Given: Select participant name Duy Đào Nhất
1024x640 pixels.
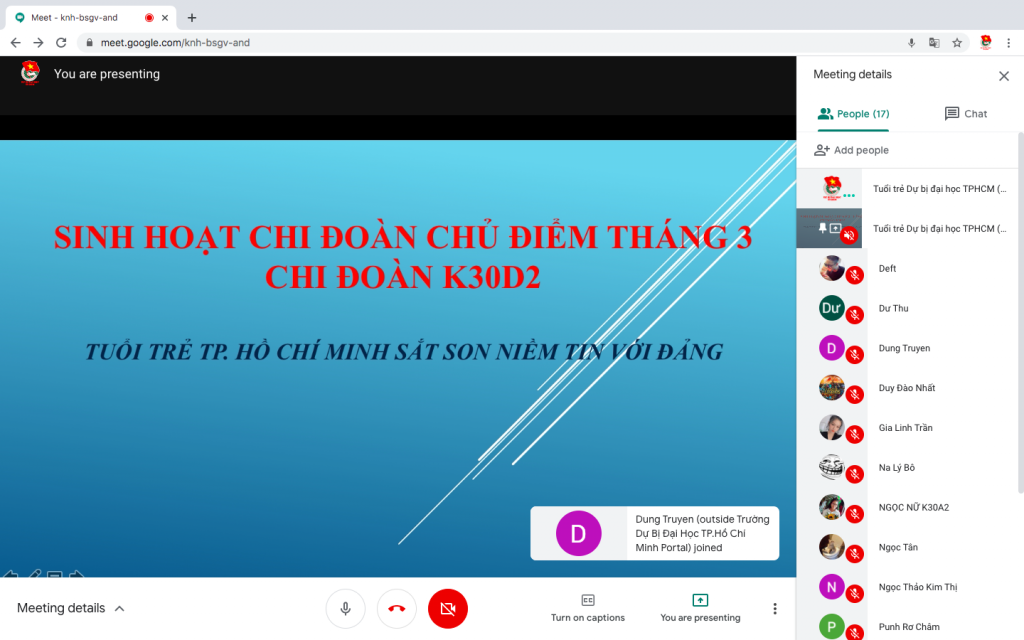Looking at the screenshot, I should pos(906,388).
